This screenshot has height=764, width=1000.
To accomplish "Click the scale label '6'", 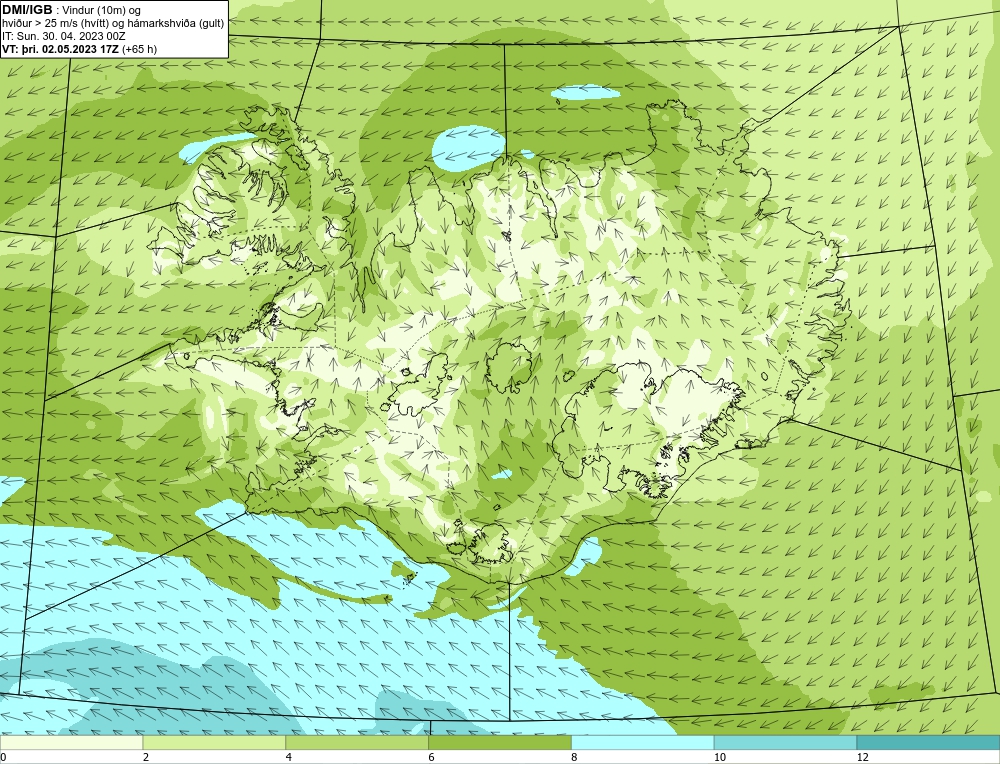I will [432, 757].
